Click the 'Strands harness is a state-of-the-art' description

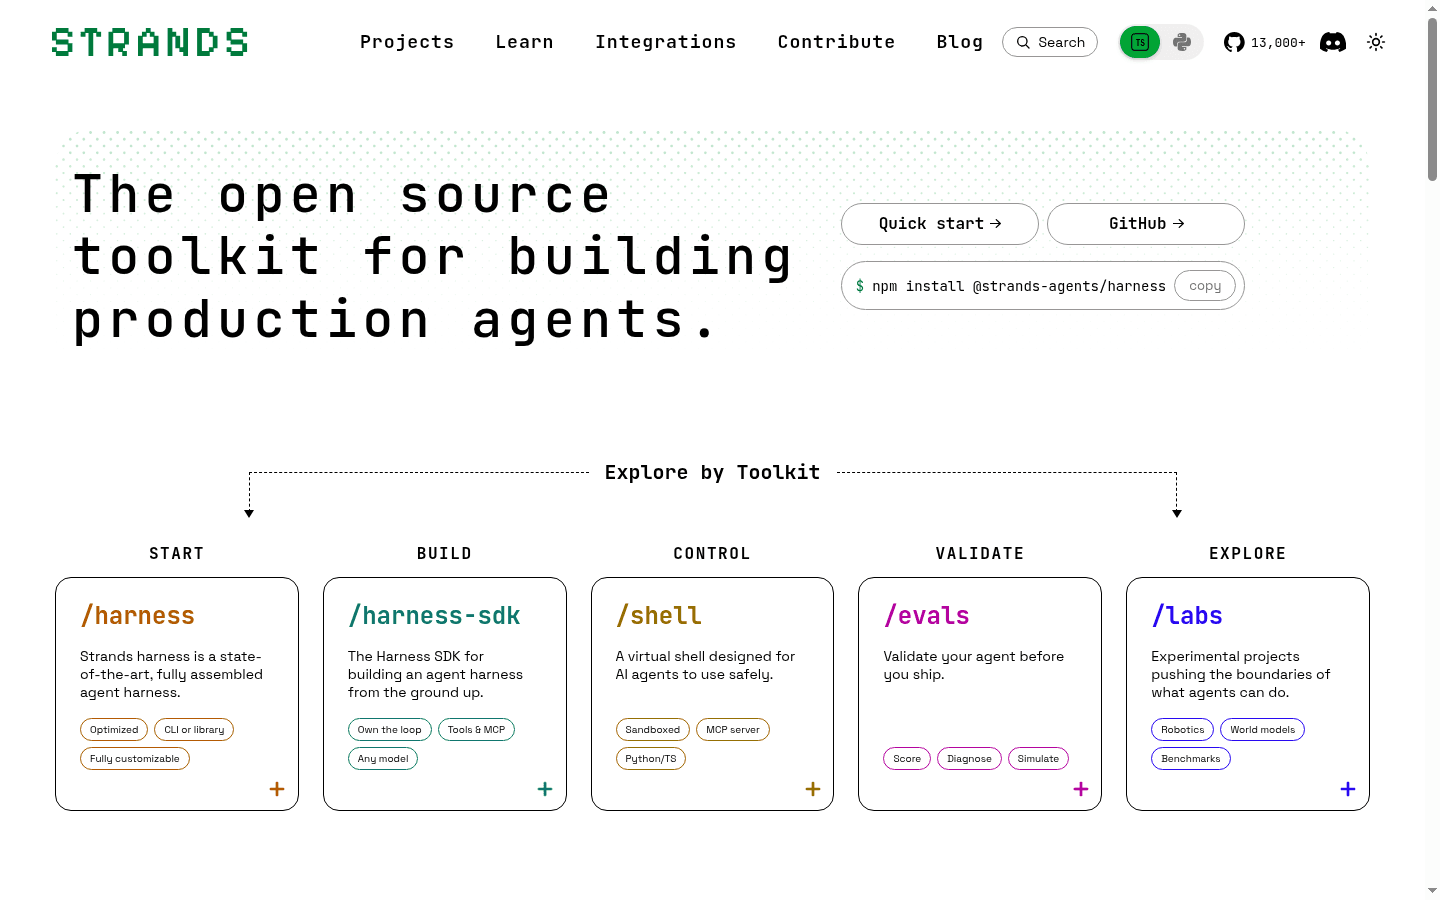(x=172, y=674)
